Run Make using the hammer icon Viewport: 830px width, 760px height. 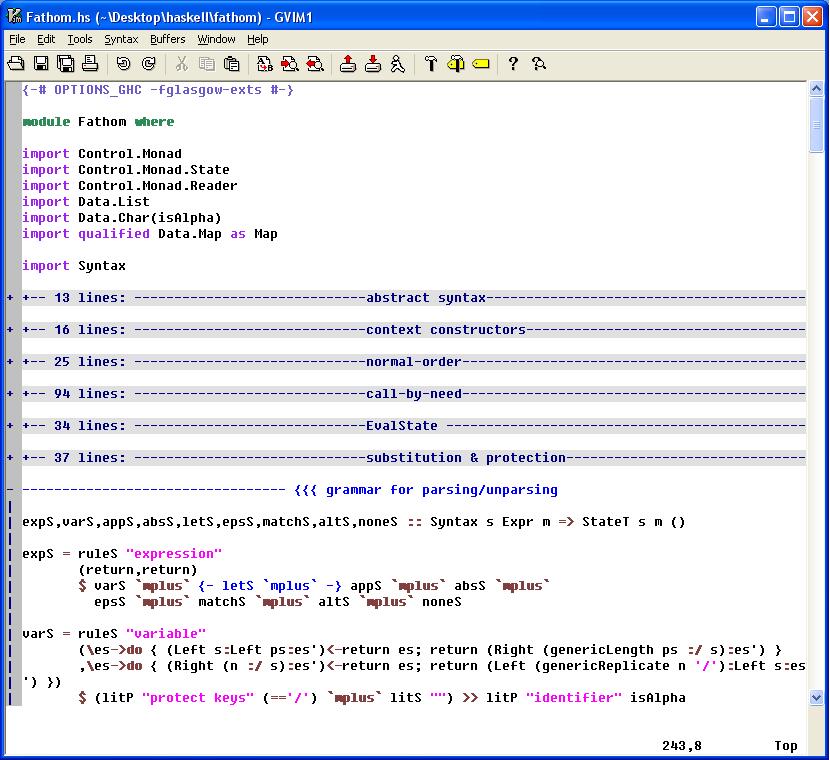(x=431, y=64)
